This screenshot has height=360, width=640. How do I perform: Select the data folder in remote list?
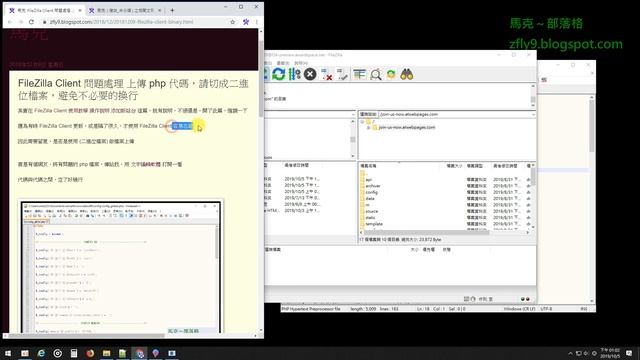[x=370, y=198]
